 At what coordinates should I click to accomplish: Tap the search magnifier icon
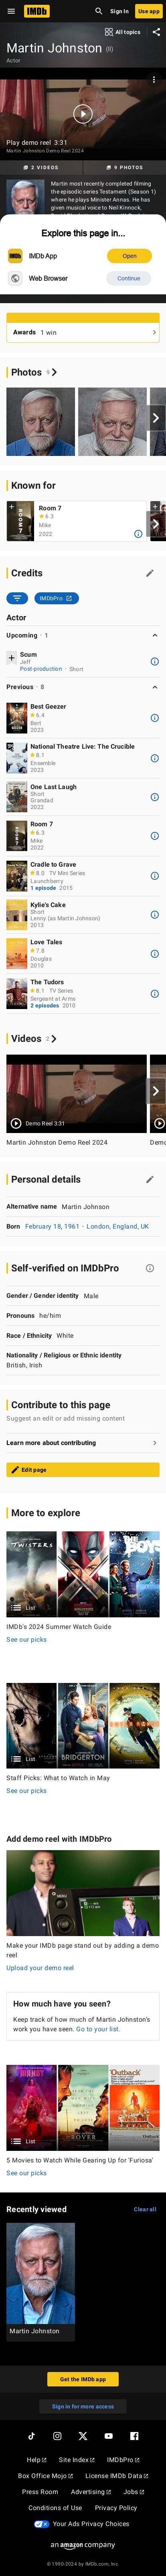tap(98, 11)
